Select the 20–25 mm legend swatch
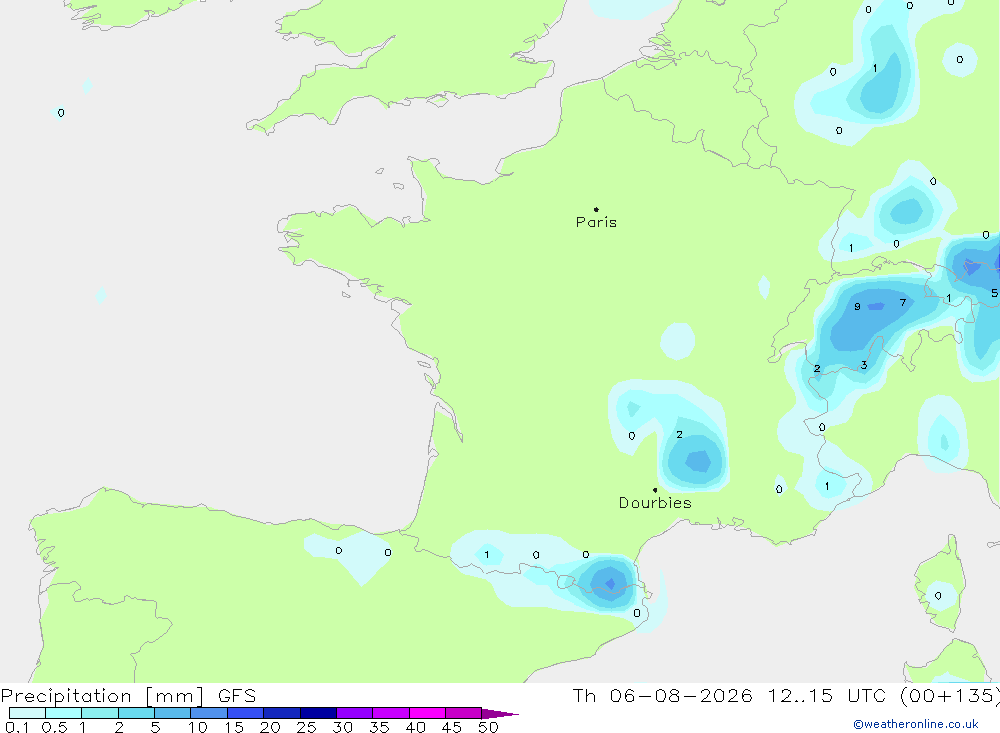The image size is (1000, 733). (282, 713)
